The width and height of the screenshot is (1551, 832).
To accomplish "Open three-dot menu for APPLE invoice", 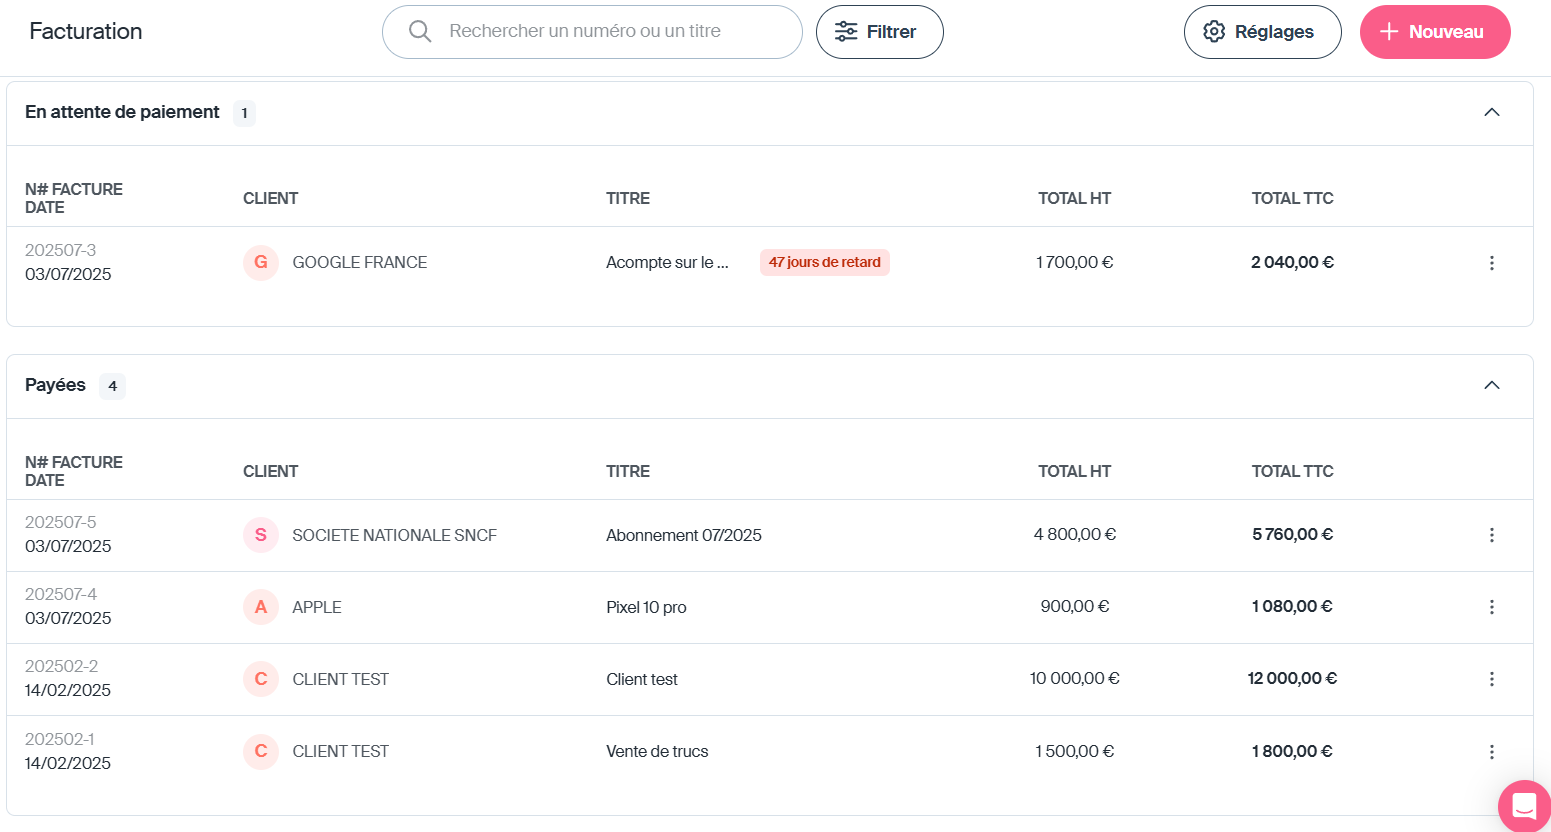I will coord(1491,607).
